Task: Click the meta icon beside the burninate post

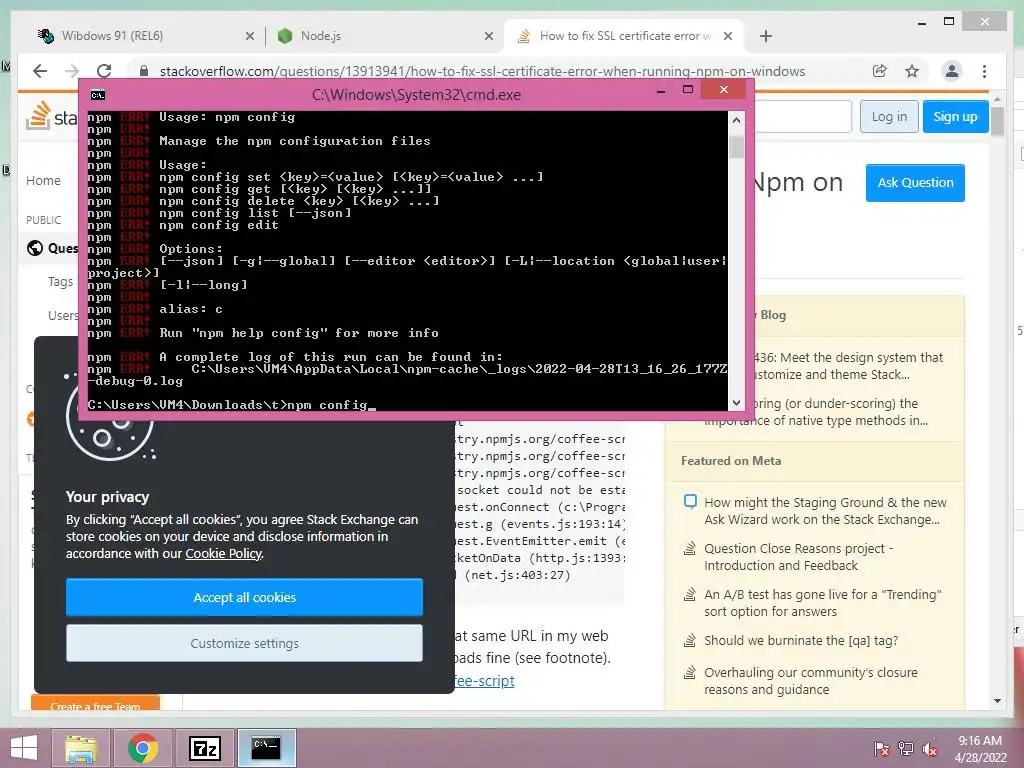Action: coord(690,640)
